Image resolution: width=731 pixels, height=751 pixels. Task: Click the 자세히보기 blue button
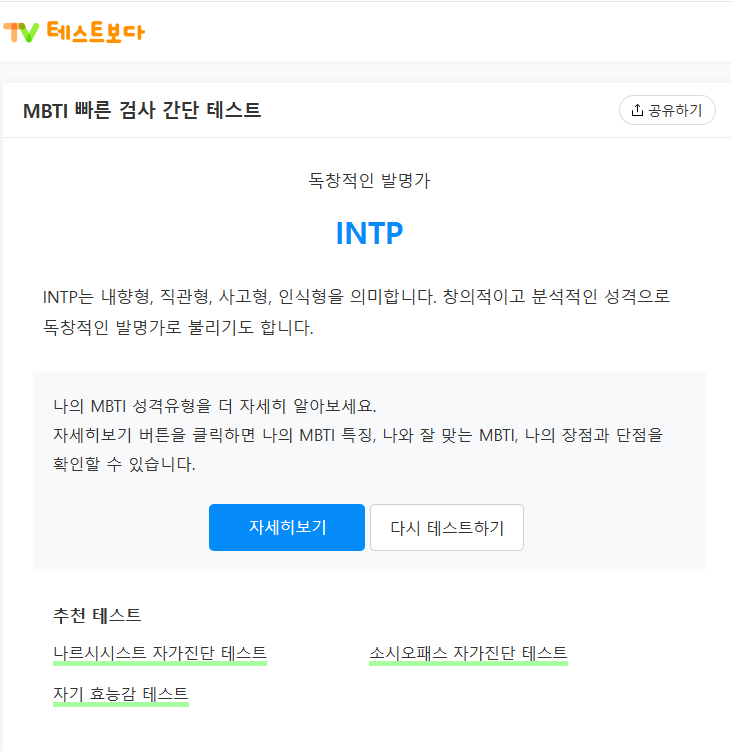tap(287, 527)
